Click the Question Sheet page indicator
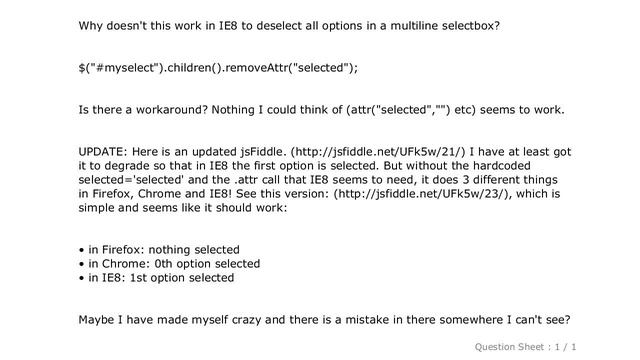 point(525,347)
